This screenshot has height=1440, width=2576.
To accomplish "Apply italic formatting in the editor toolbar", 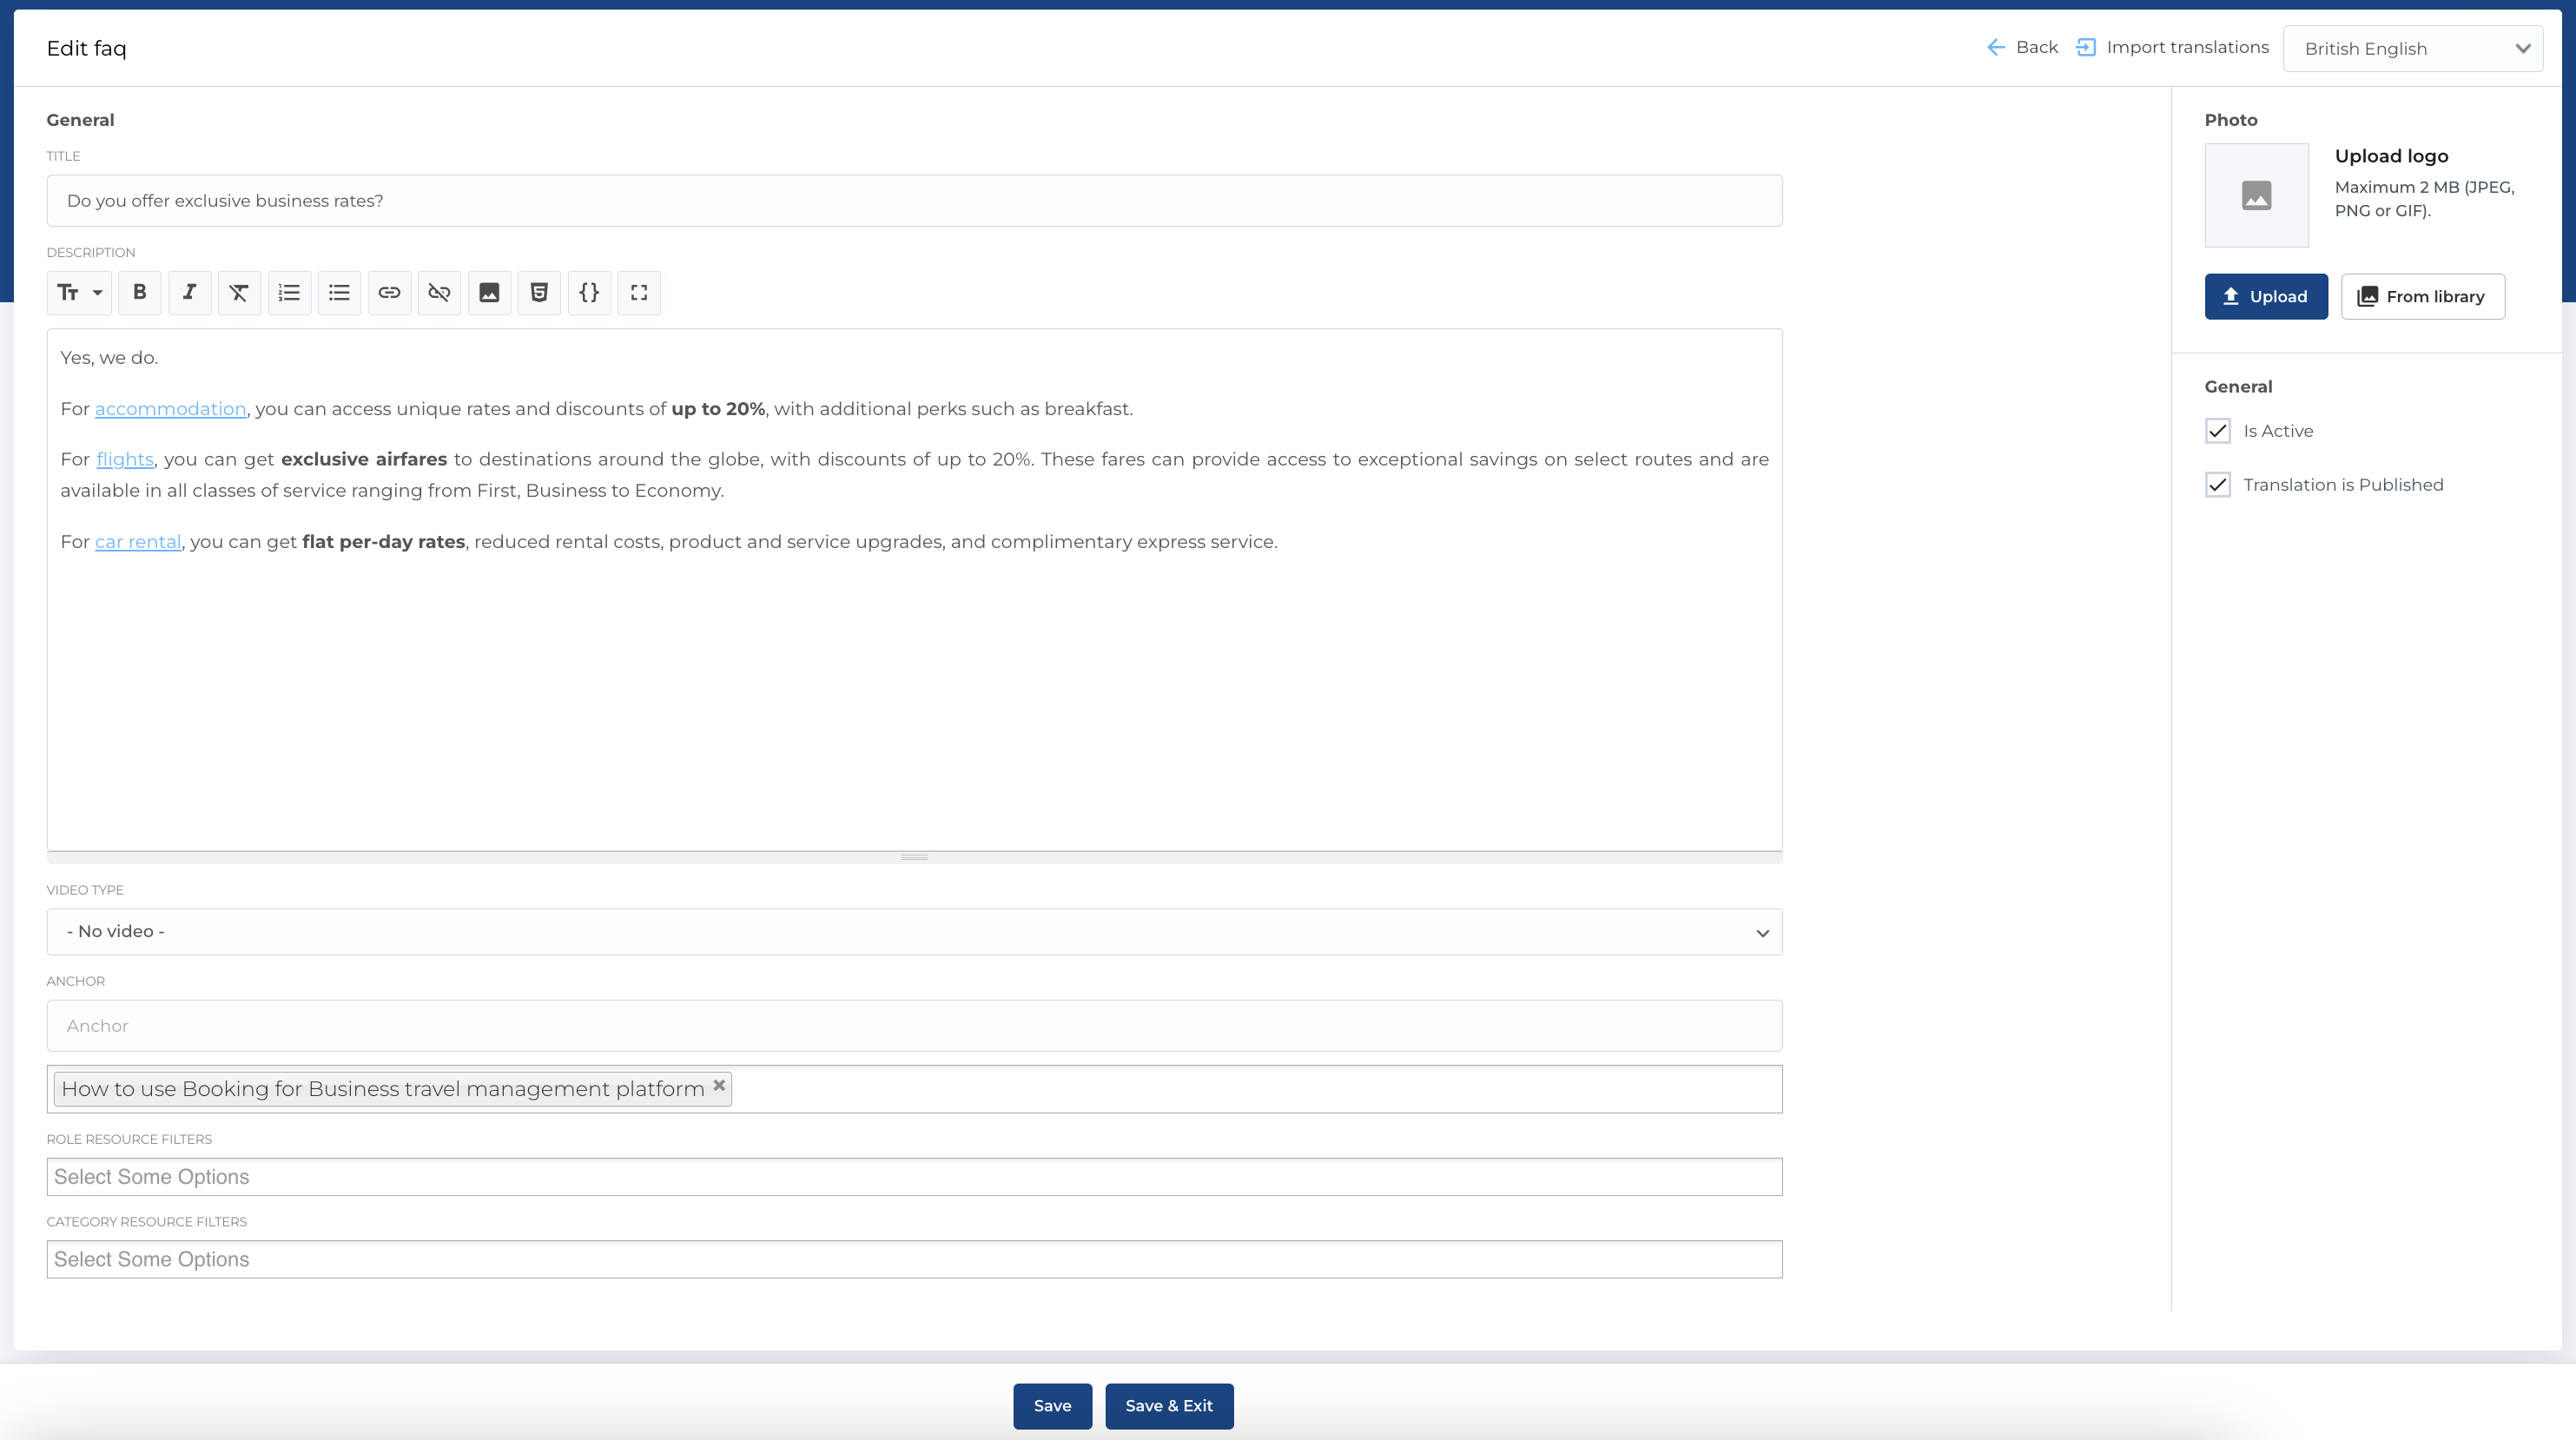I will 190,293.
